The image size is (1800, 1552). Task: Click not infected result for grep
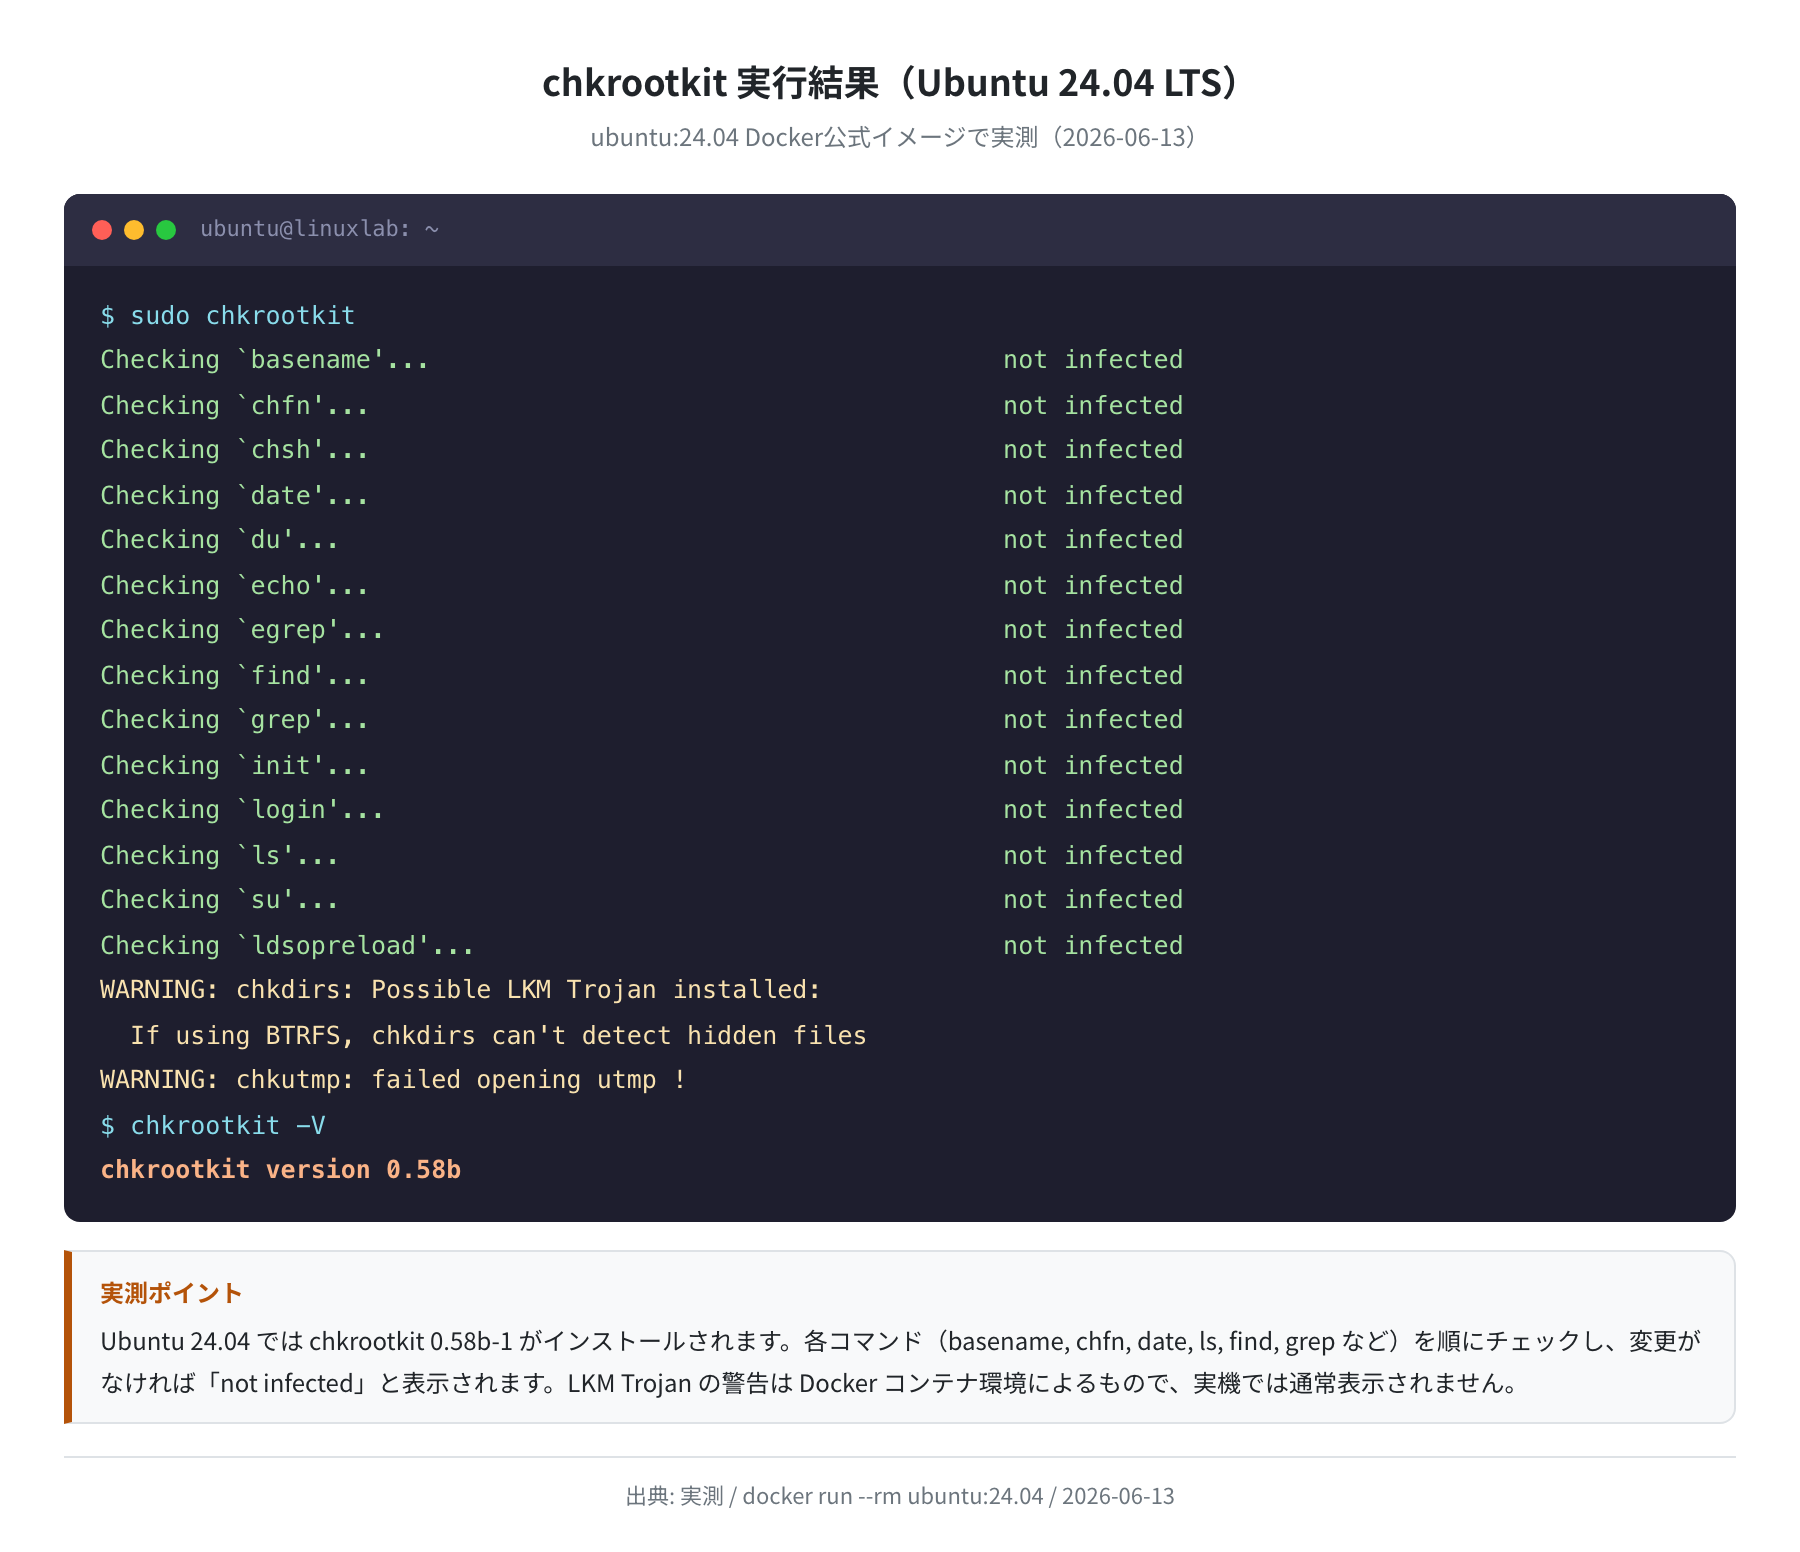1093,720
